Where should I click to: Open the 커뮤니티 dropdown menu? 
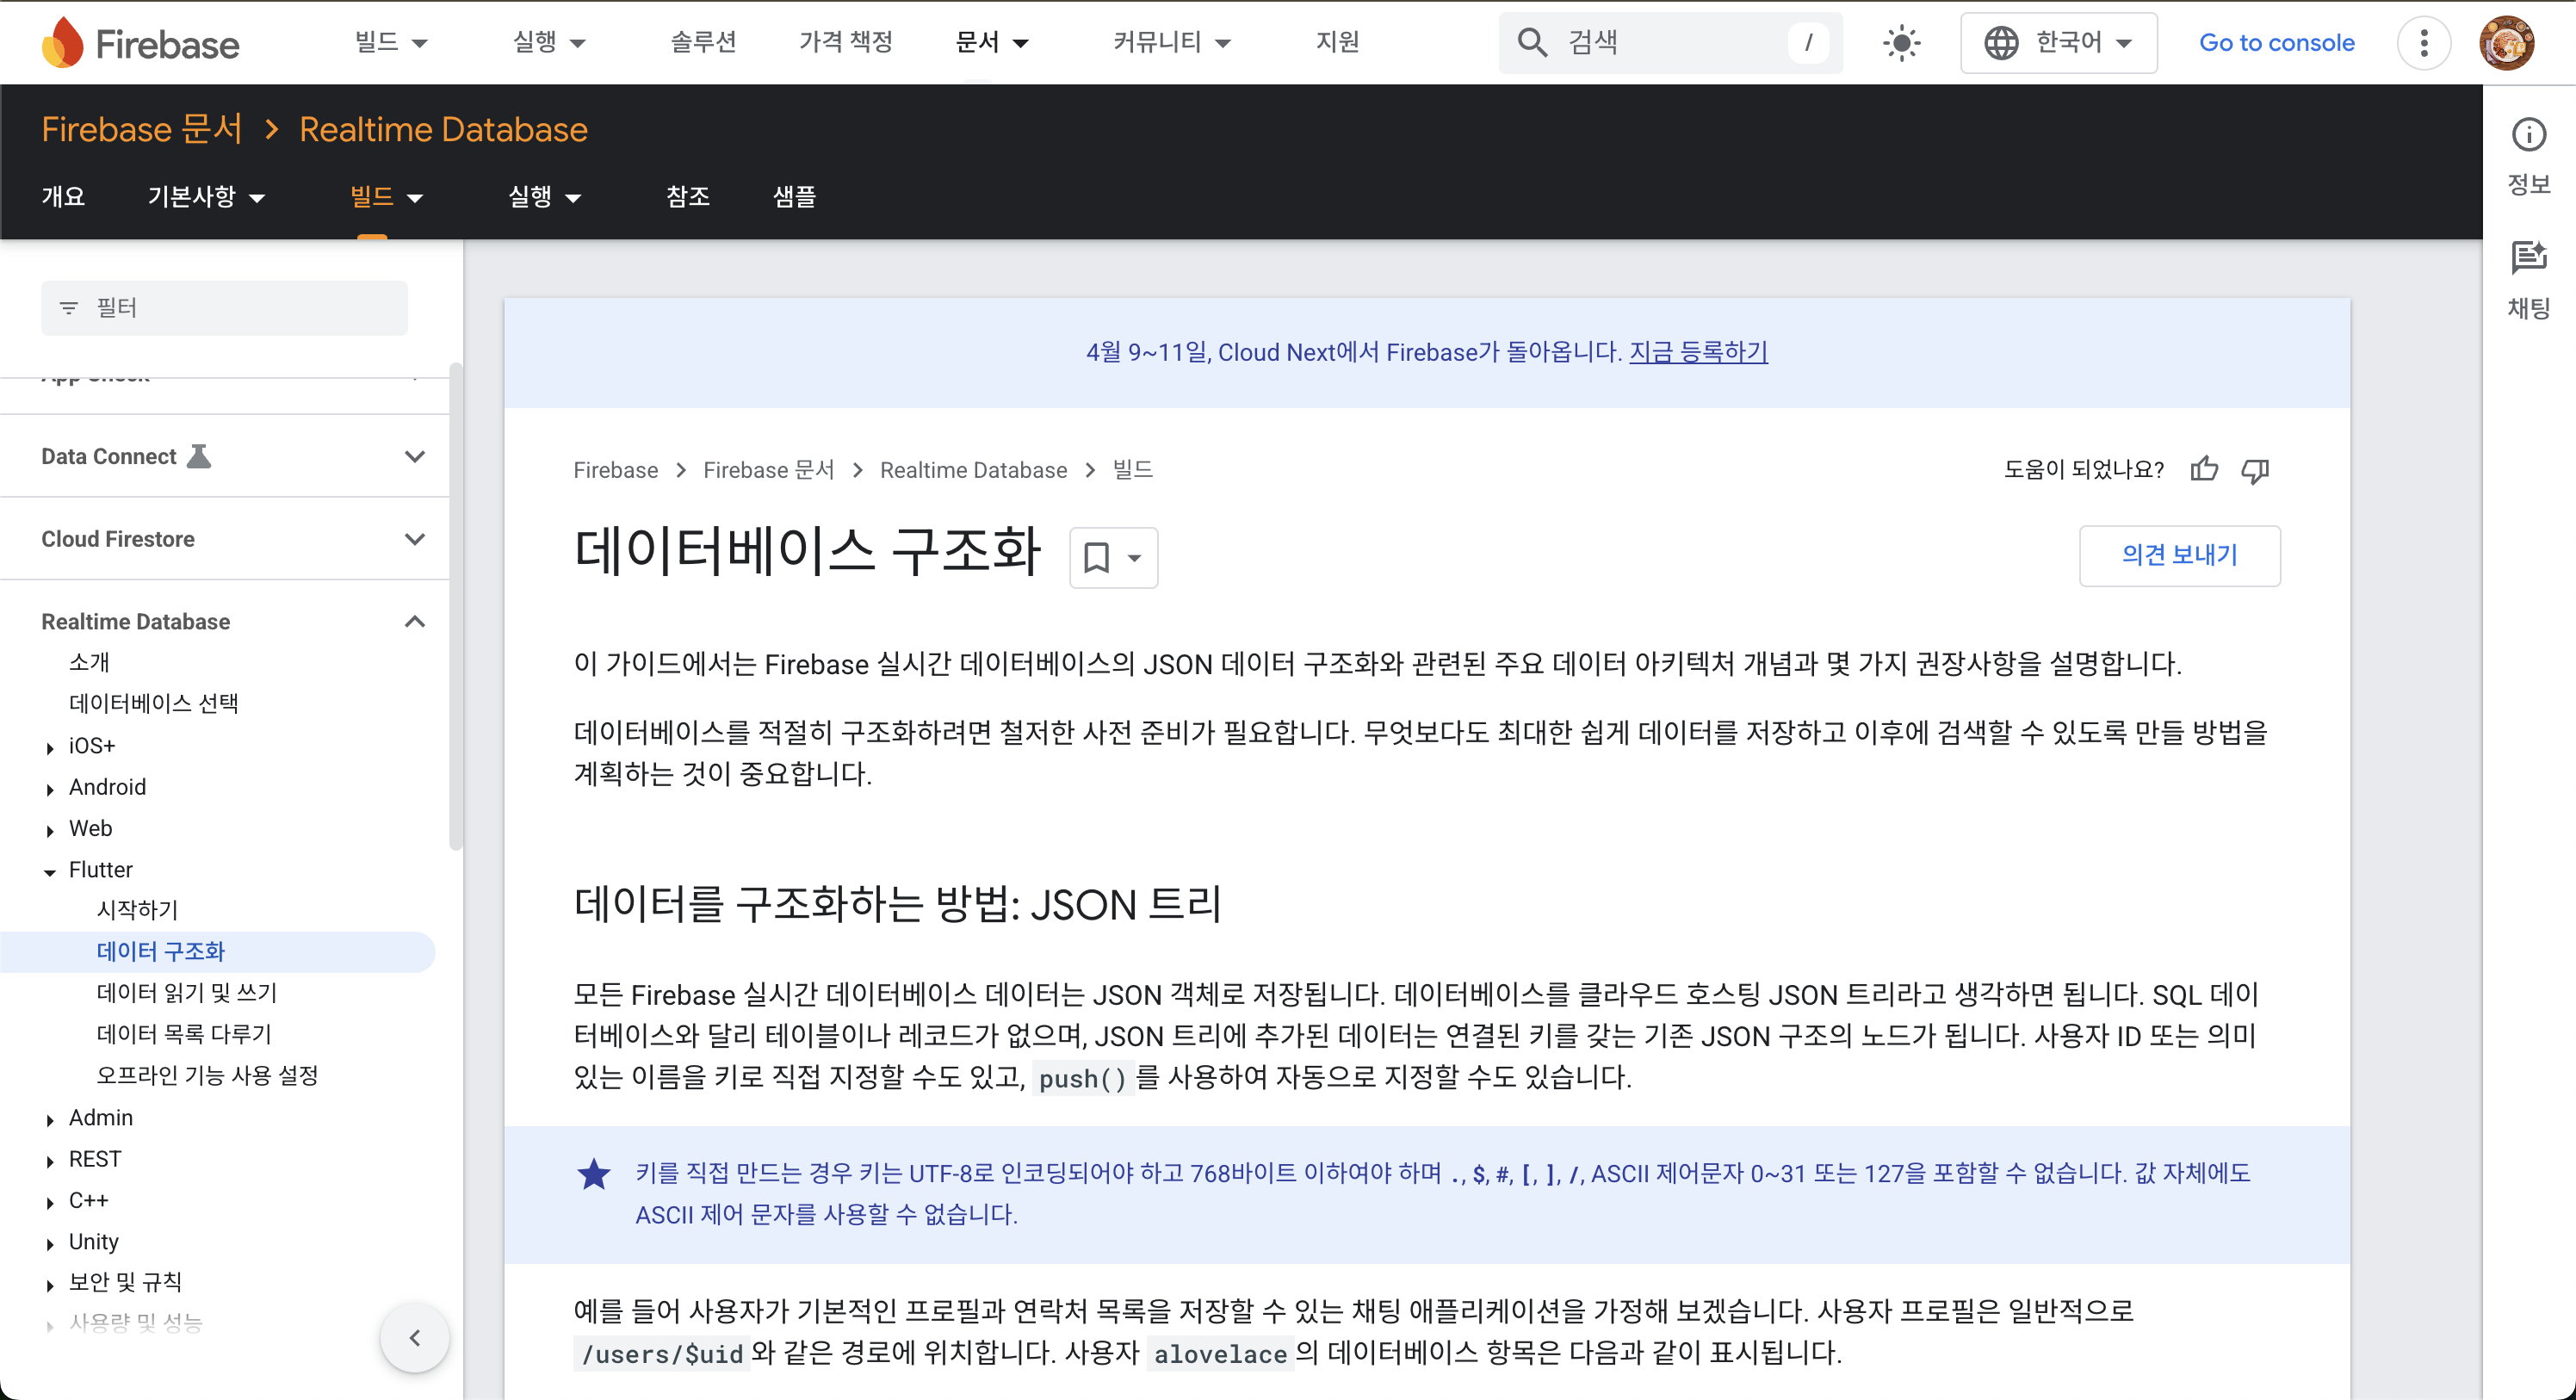pos(1172,42)
